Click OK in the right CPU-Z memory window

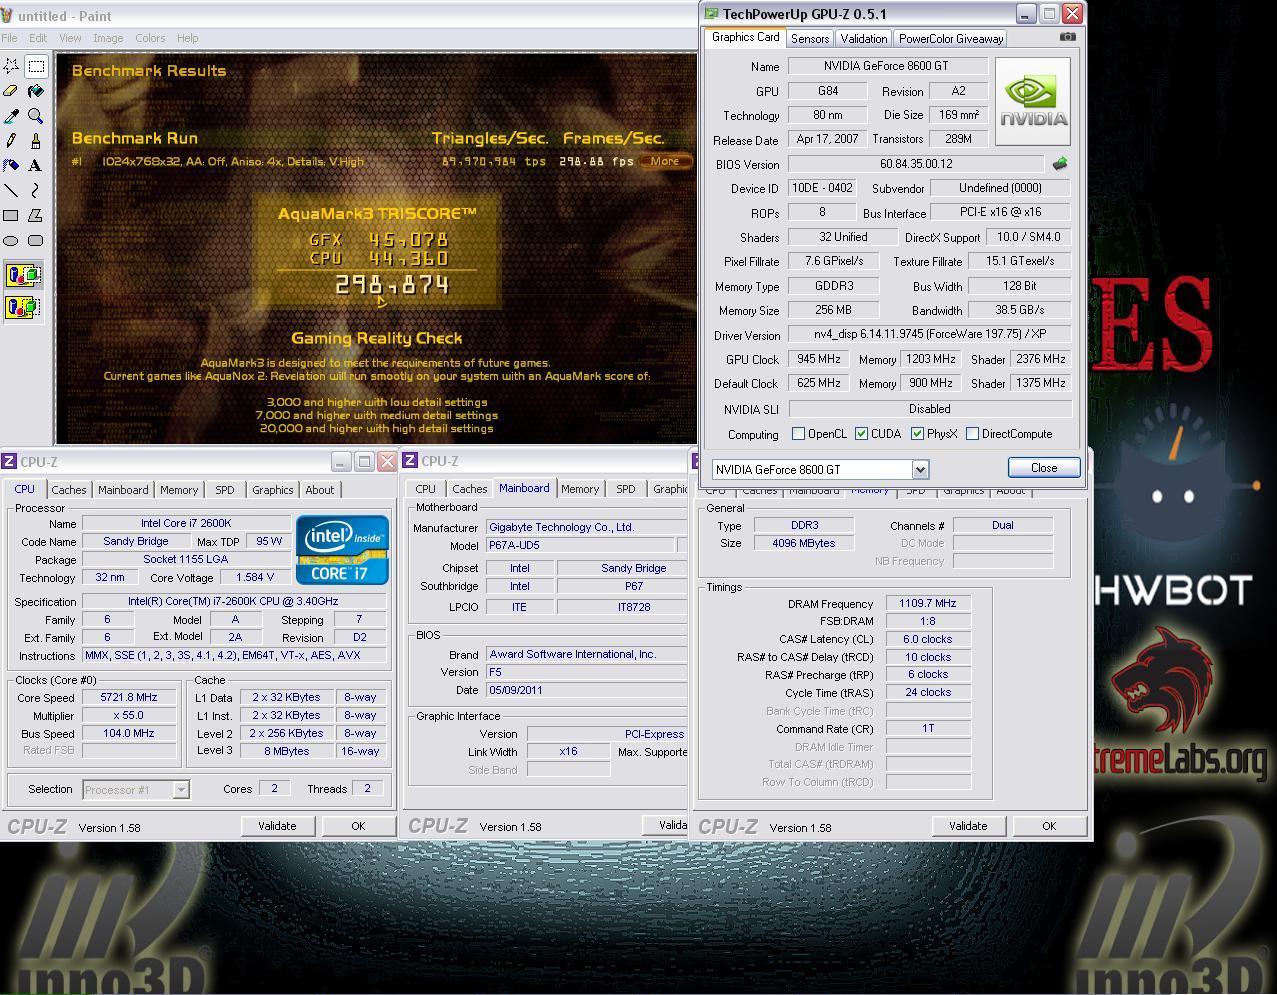point(1049,826)
